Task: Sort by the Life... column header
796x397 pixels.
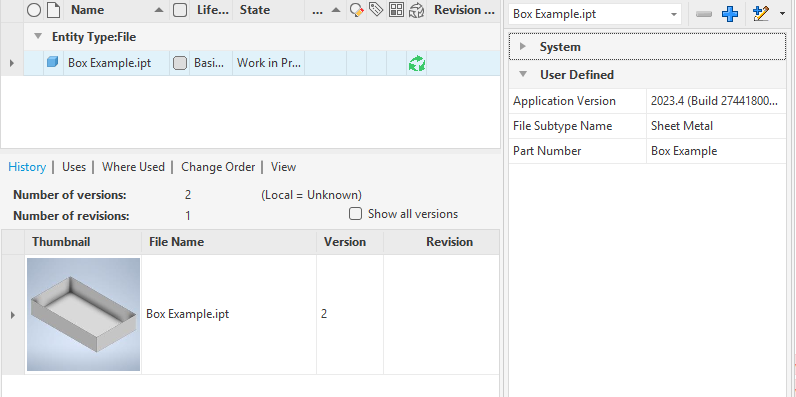Action: click(211, 10)
